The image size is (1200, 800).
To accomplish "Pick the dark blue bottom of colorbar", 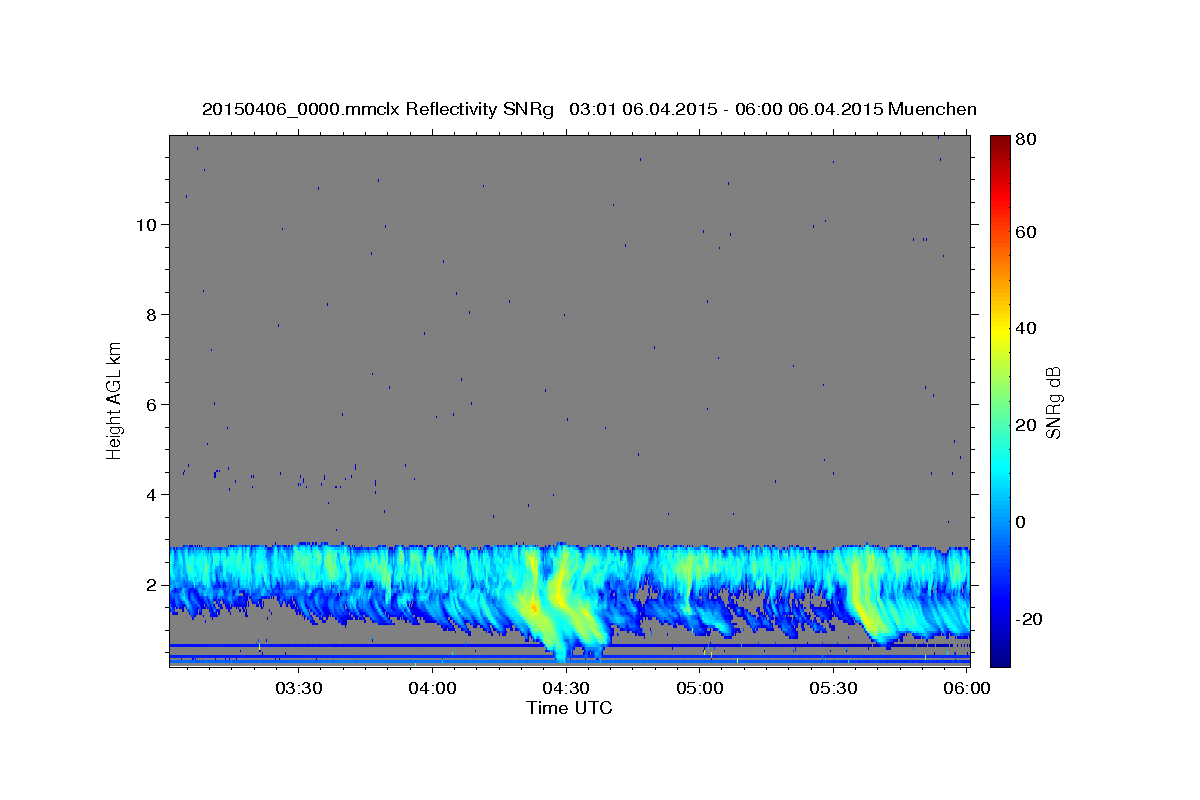I will 1000,655.
